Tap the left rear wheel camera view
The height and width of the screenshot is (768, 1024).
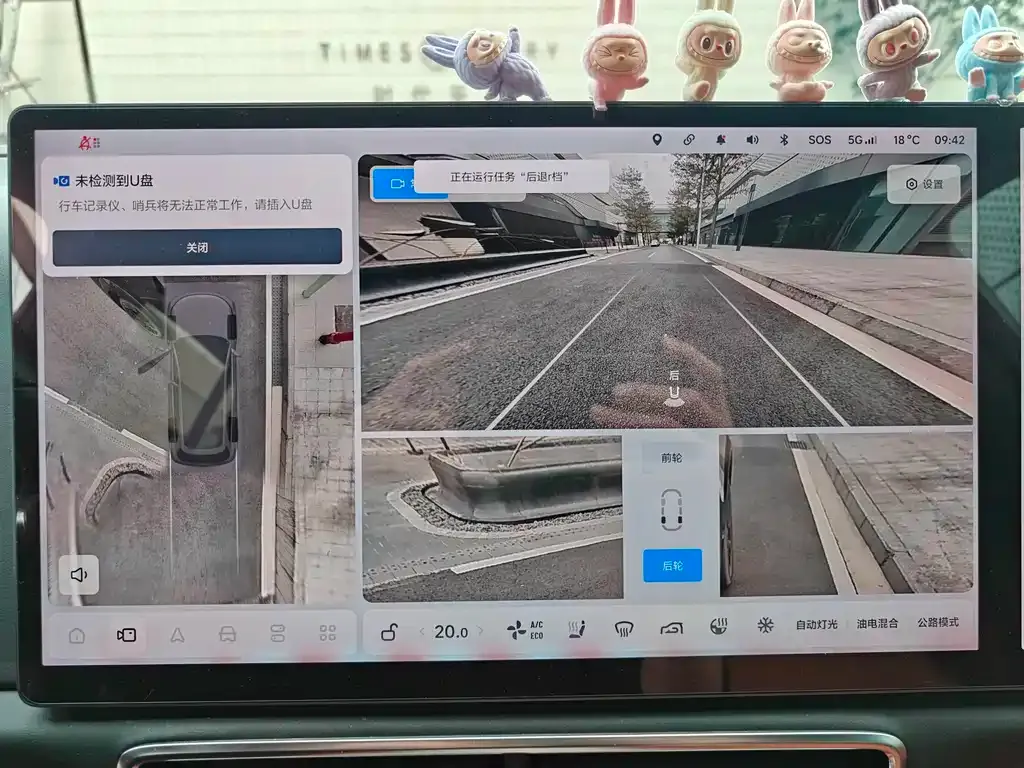coord(493,517)
